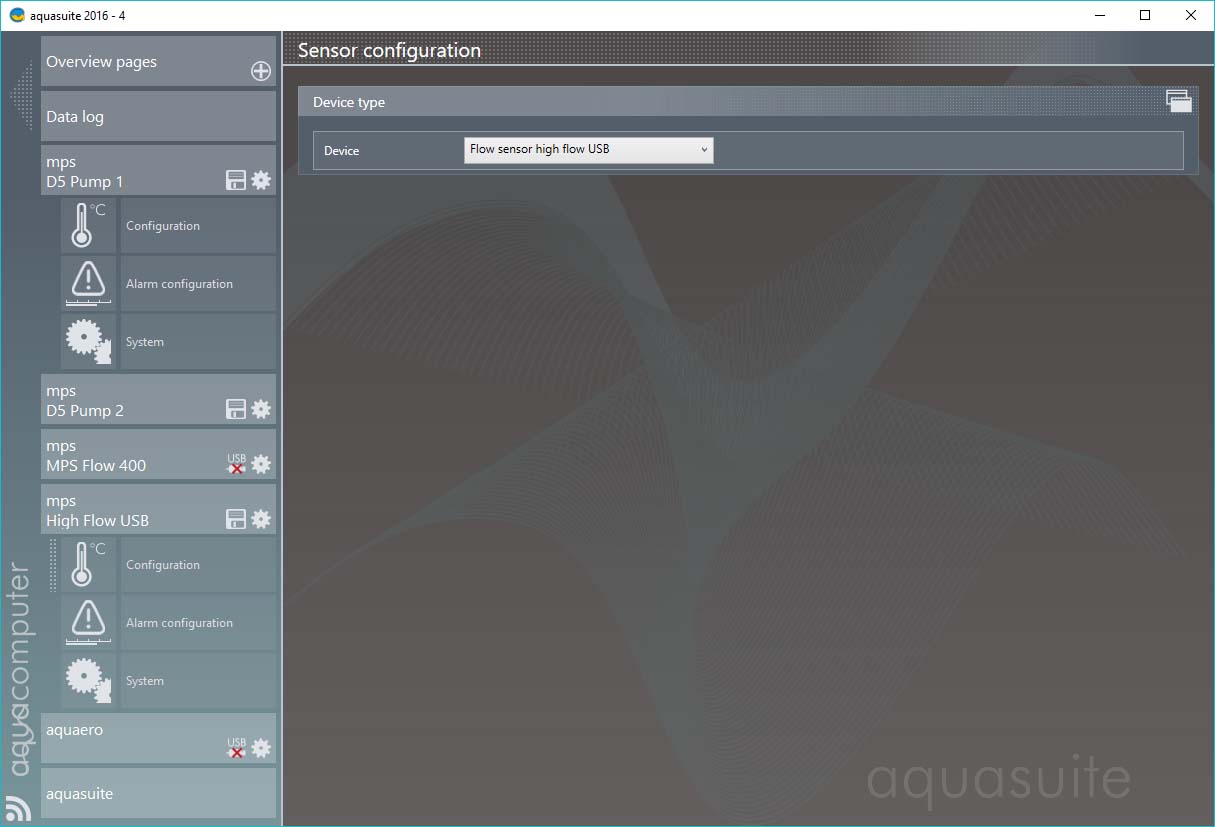Collapse sidebar using the dotted arrow handle
This screenshot has width=1215, height=827.
21,95
